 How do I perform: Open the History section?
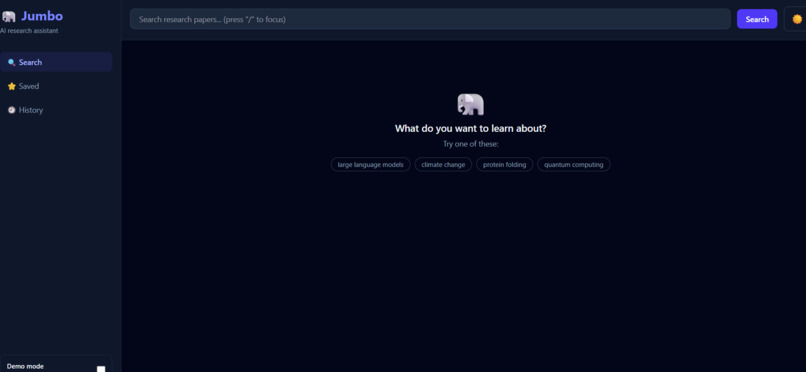[x=56, y=110]
